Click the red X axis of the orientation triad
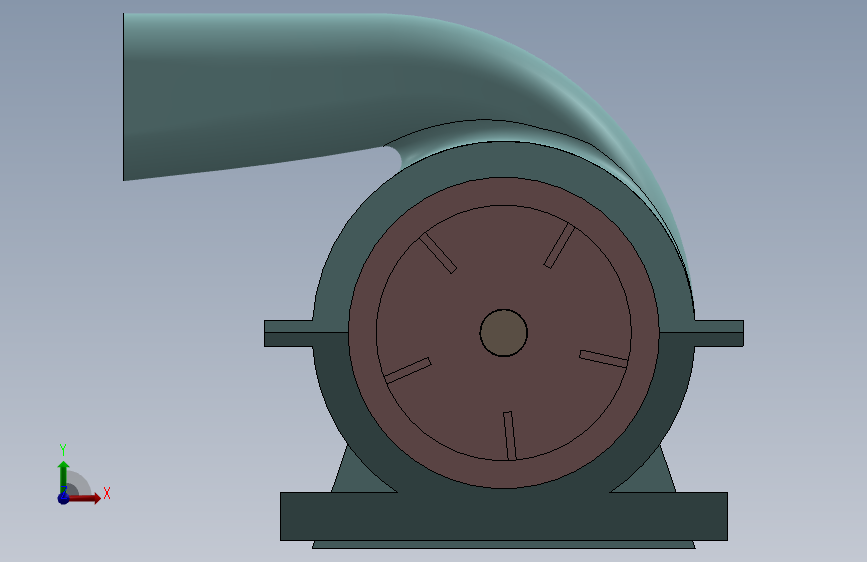The width and height of the screenshot is (867, 562). pyautogui.click(x=83, y=498)
